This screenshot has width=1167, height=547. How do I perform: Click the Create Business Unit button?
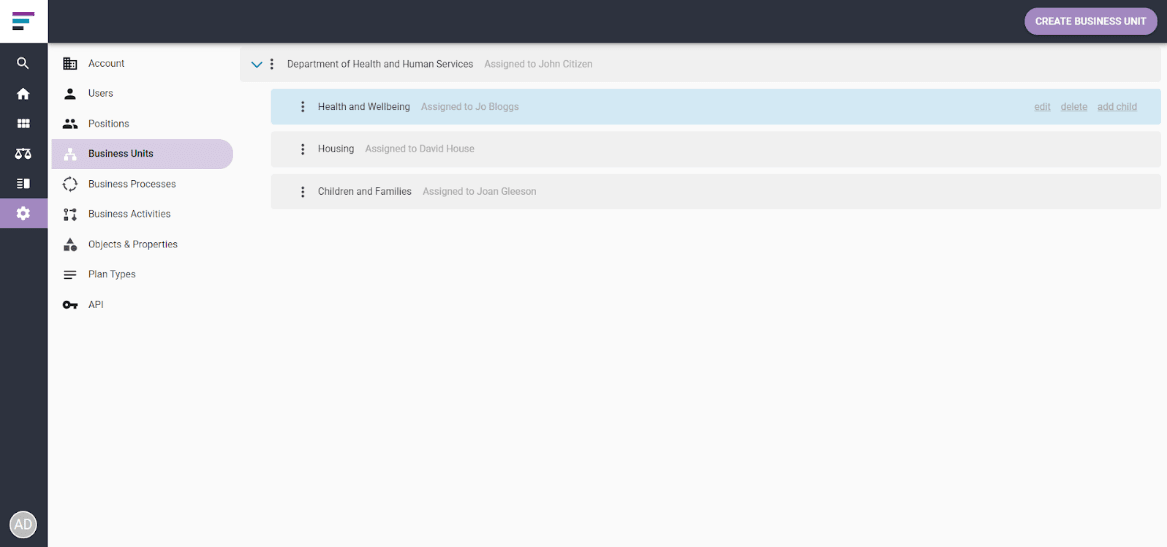coord(1090,22)
